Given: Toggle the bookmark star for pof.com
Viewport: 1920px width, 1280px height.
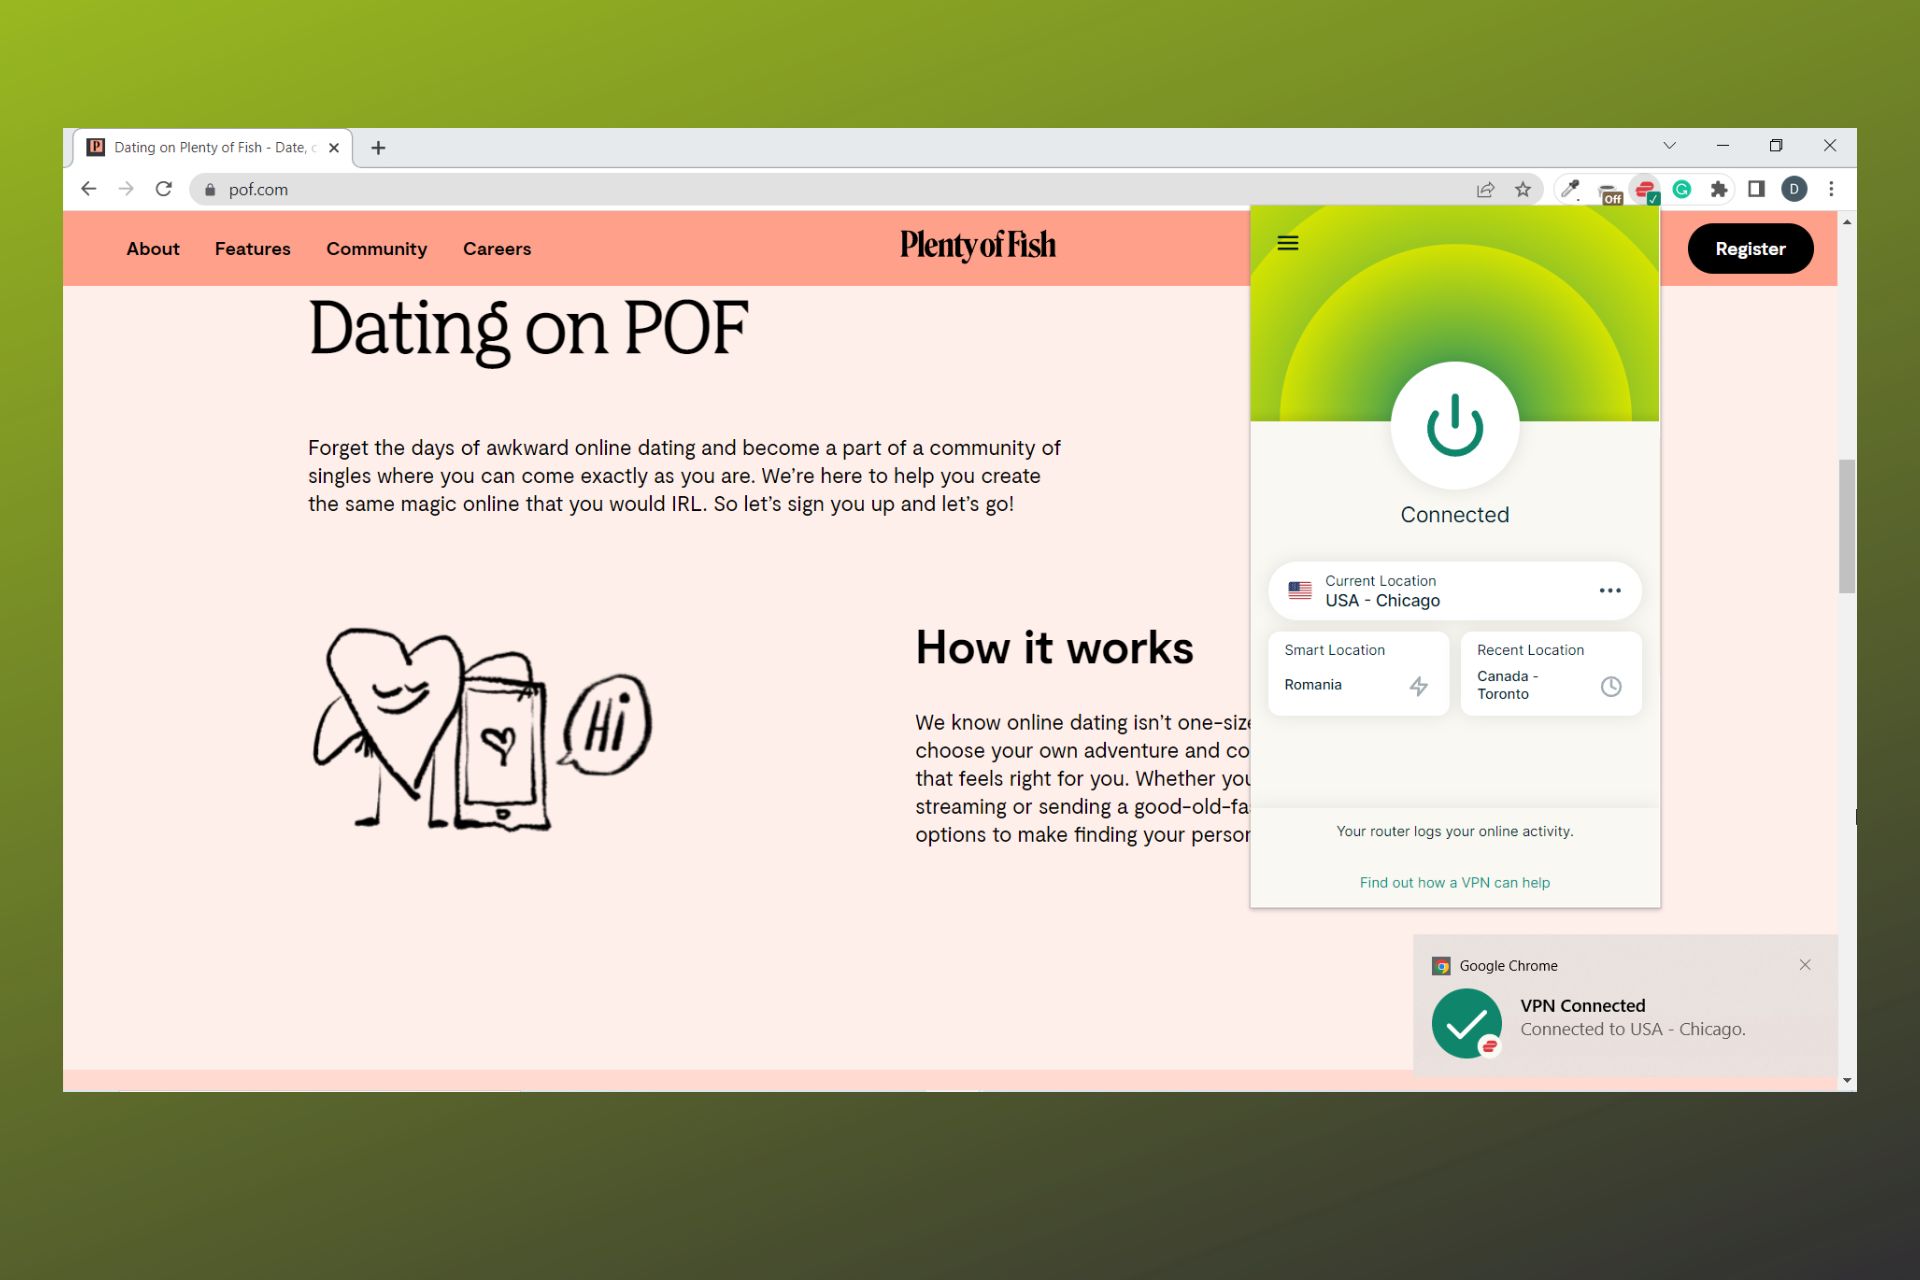Looking at the screenshot, I should coord(1523,189).
